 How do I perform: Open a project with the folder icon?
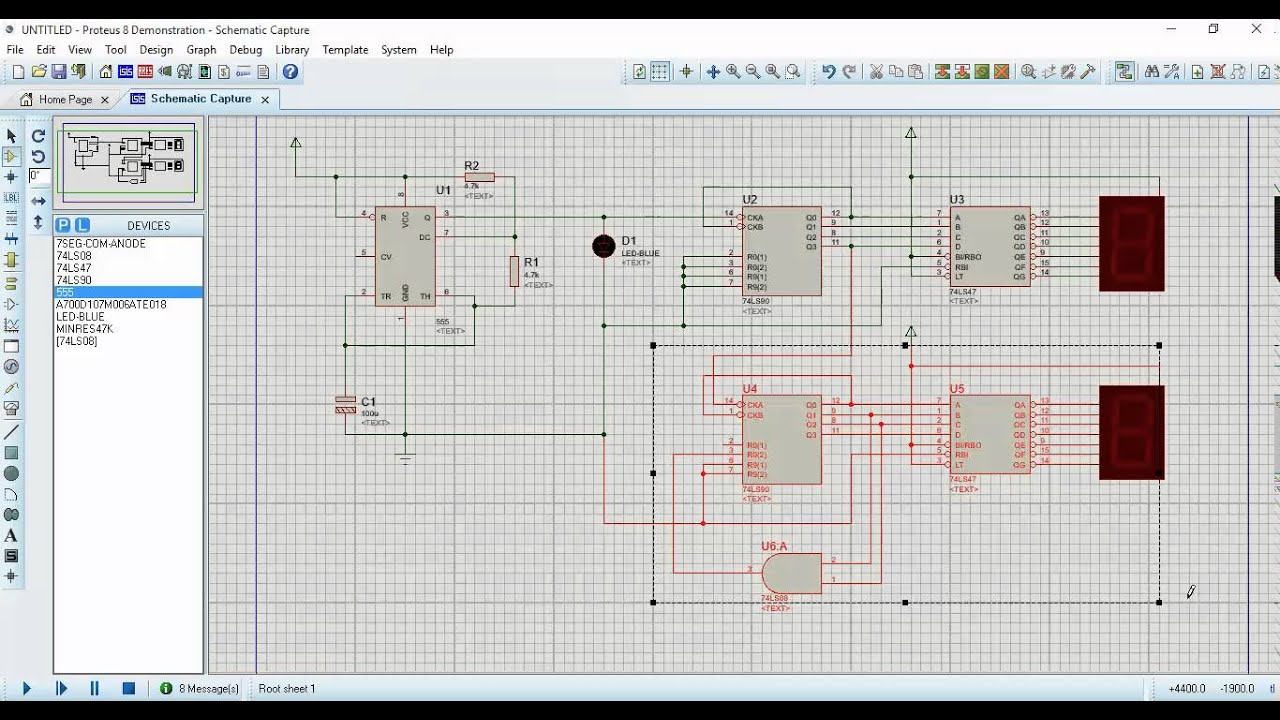tap(39, 72)
